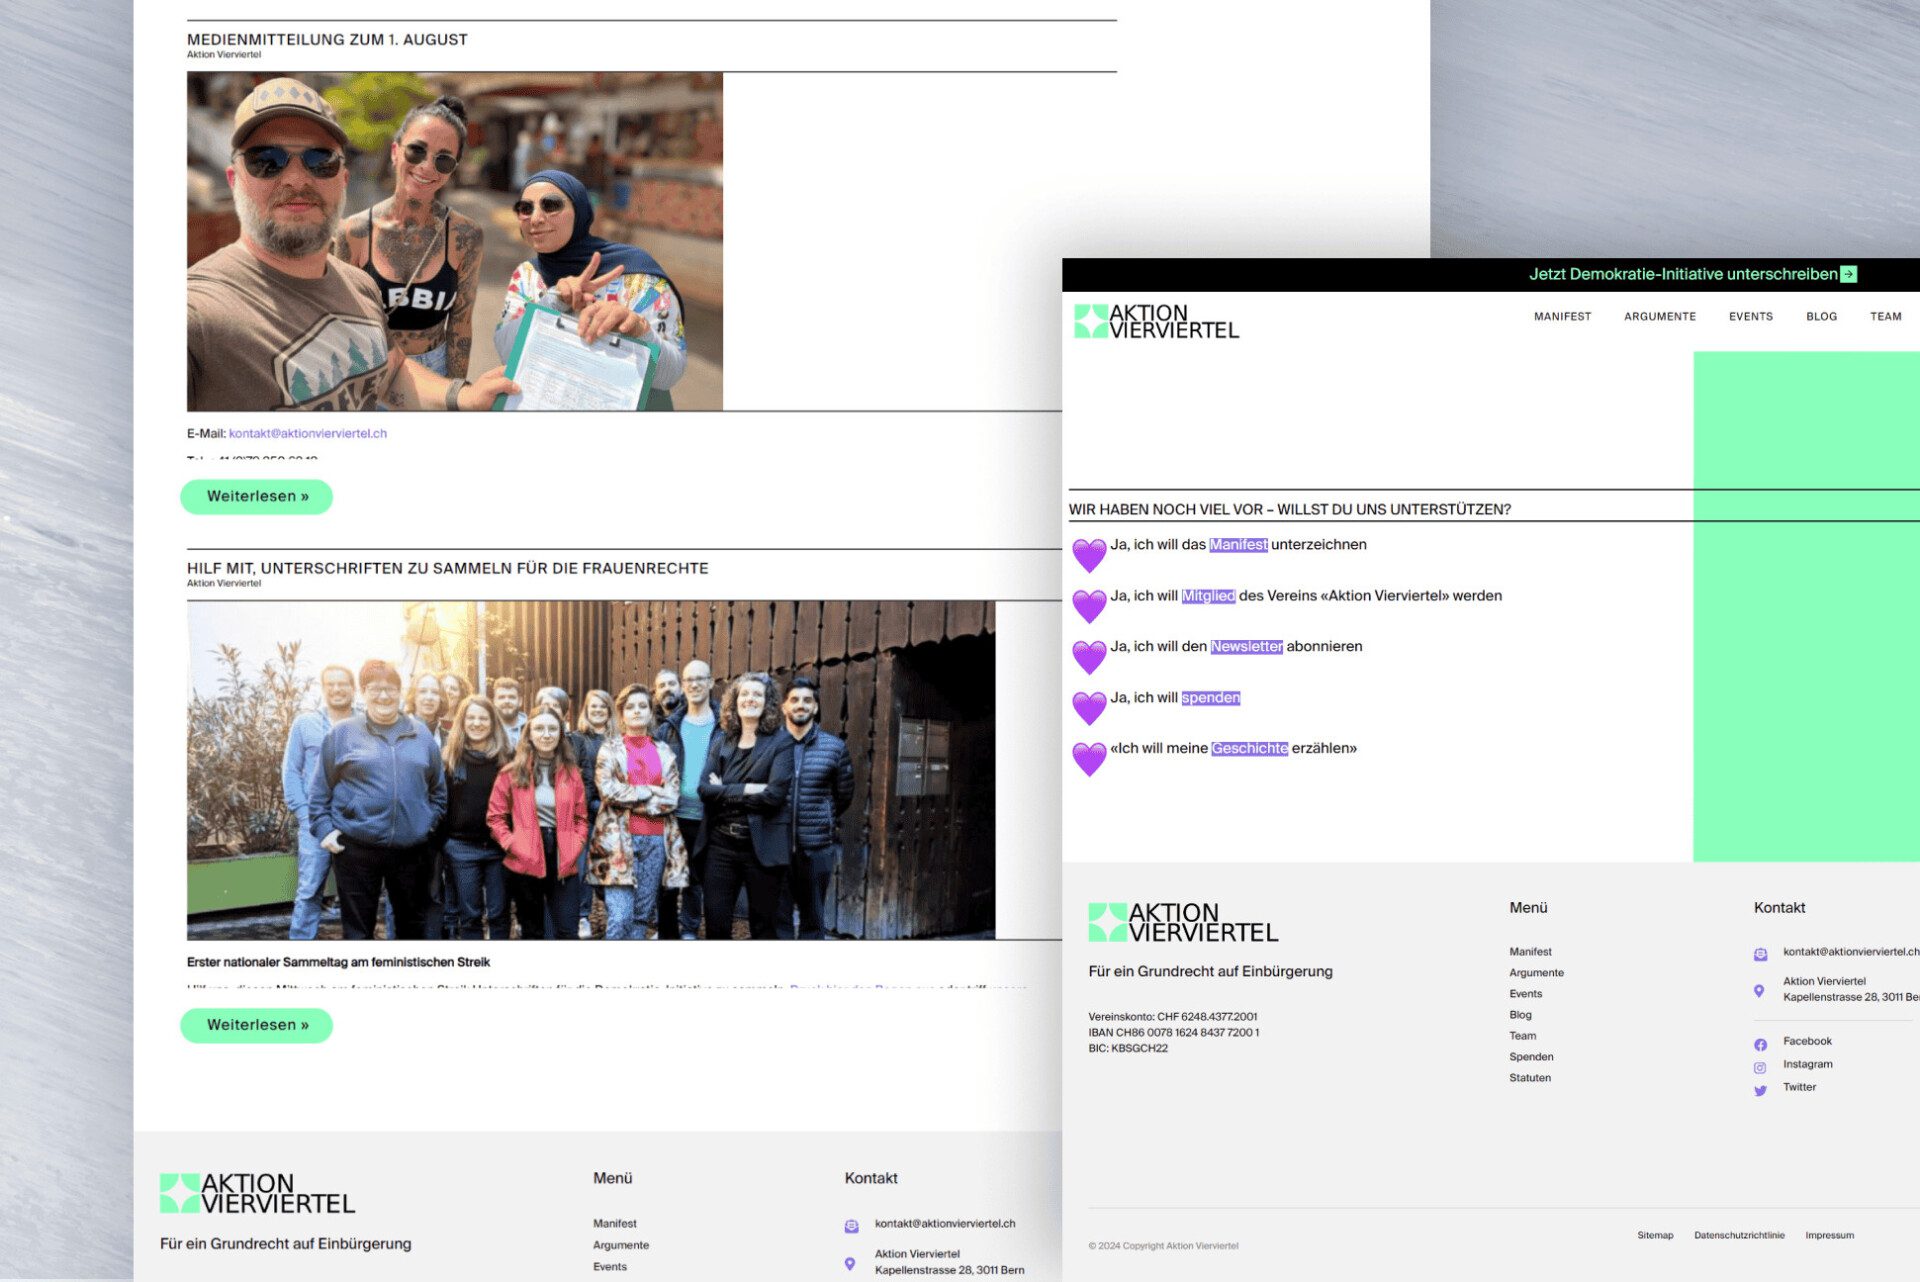Screen dimensions: 1920x1282
Task: Open the group photo thumbnail of Sammeltag article
Action: [590, 769]
